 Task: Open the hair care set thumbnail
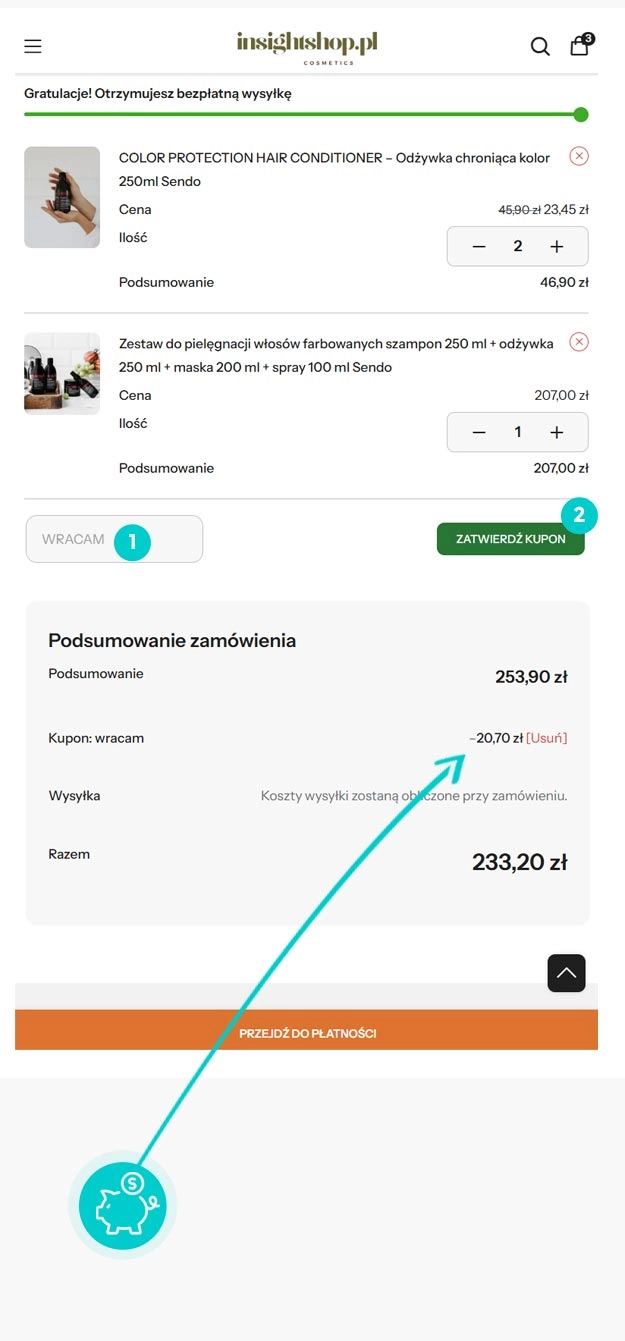(x=62, y=374)
